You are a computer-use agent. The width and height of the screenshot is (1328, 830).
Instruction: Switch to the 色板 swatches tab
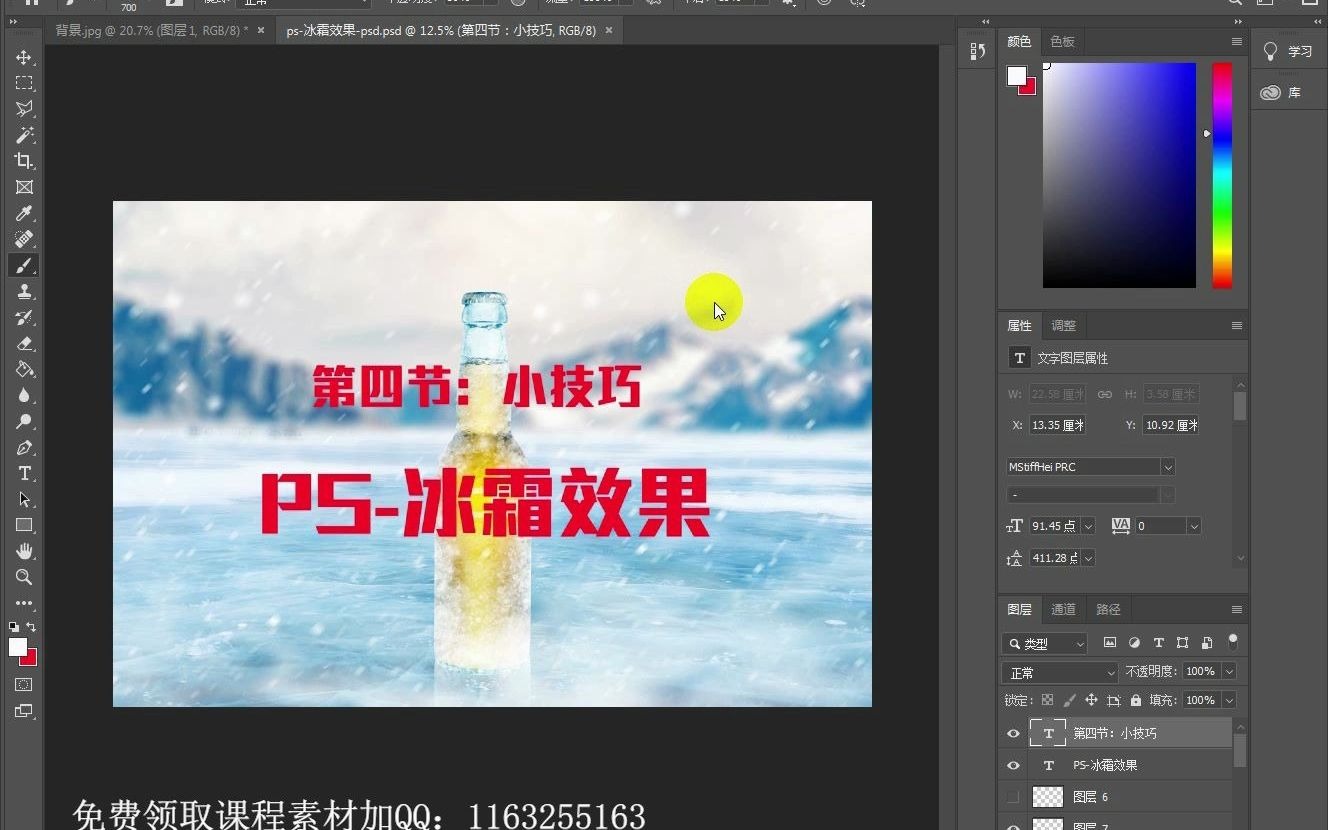point(1063,41)
